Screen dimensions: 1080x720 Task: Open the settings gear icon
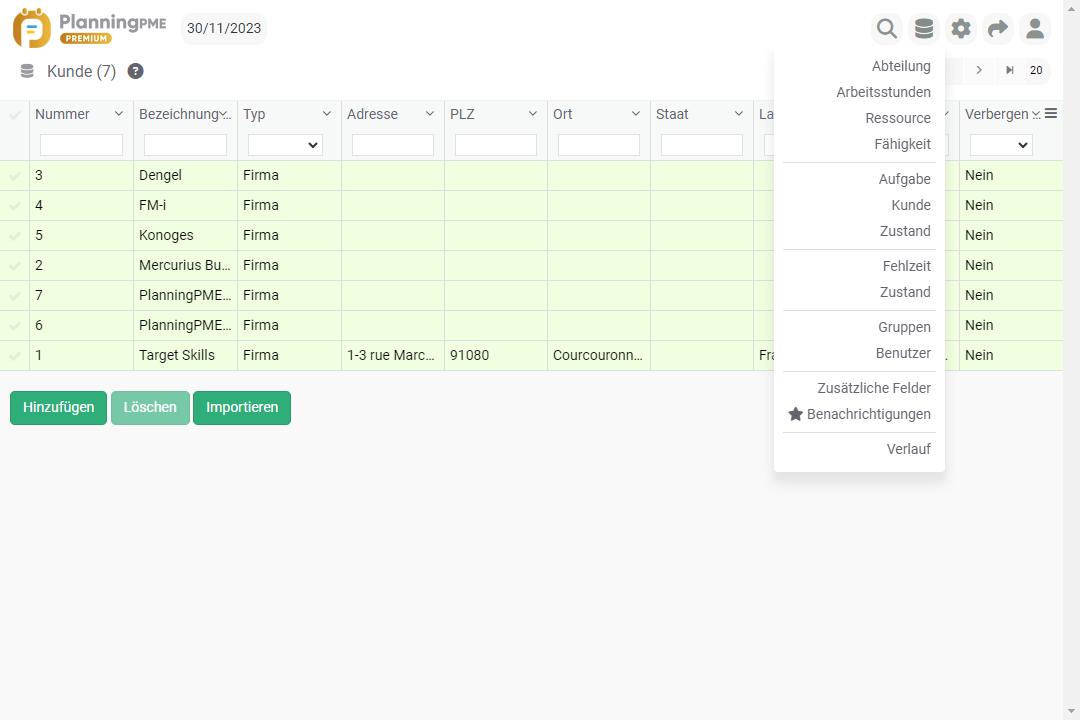tap(961, 29)
